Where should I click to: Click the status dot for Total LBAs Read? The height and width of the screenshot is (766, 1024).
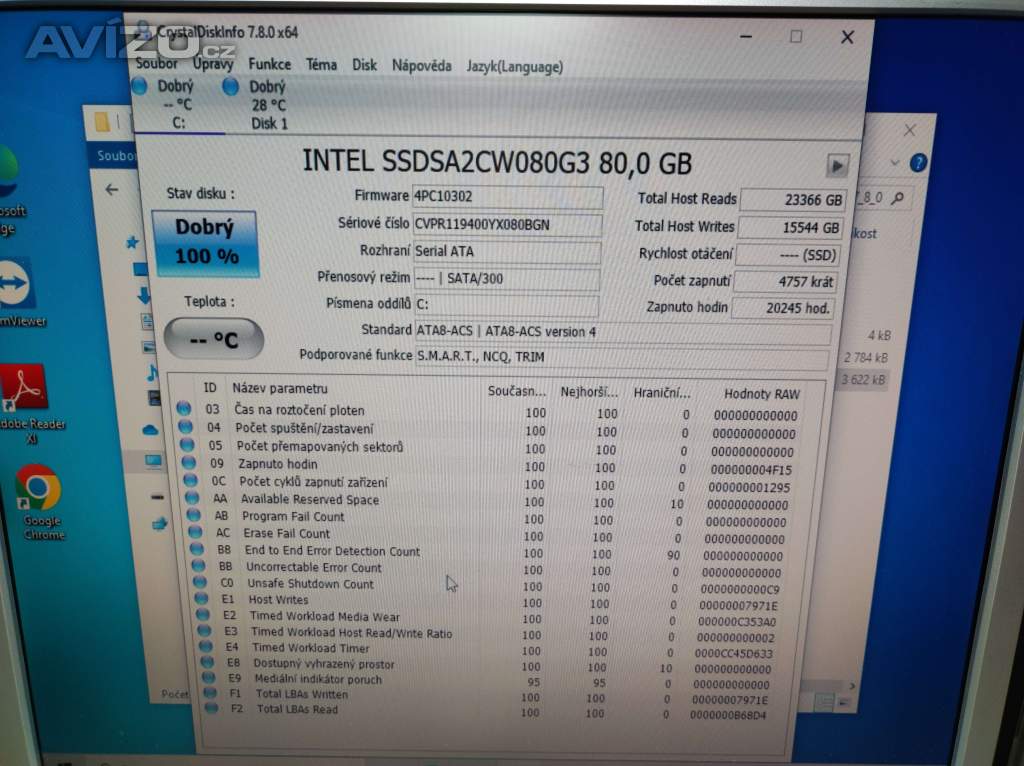click(x=212, y=708)
